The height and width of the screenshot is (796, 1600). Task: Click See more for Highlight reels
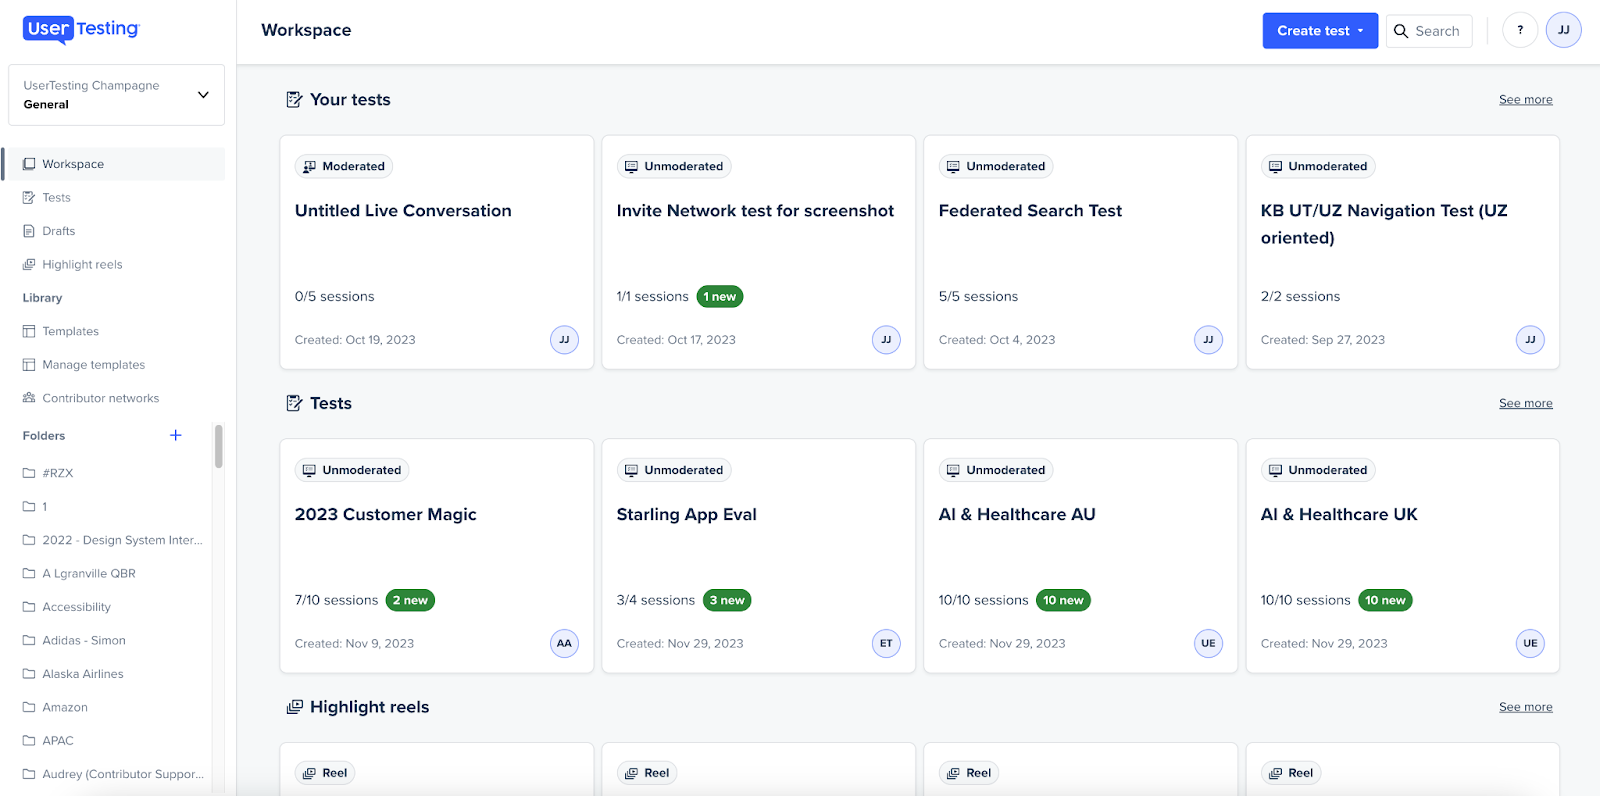click(1525, 707)
